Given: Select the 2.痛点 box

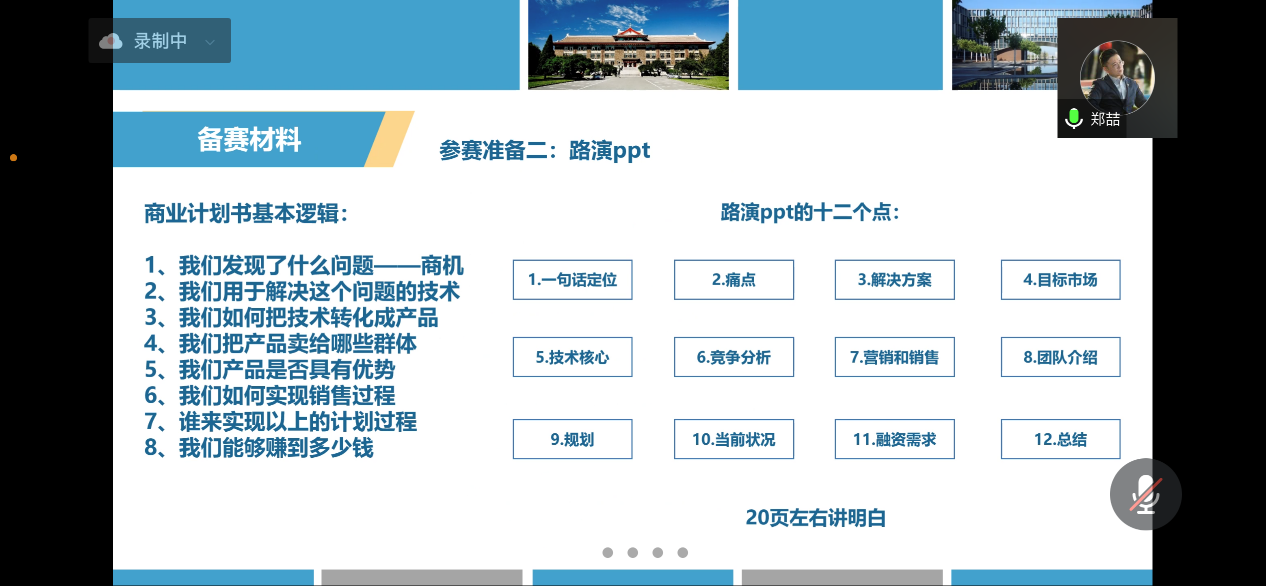Looking at the screenshot, I should (733, 280).
